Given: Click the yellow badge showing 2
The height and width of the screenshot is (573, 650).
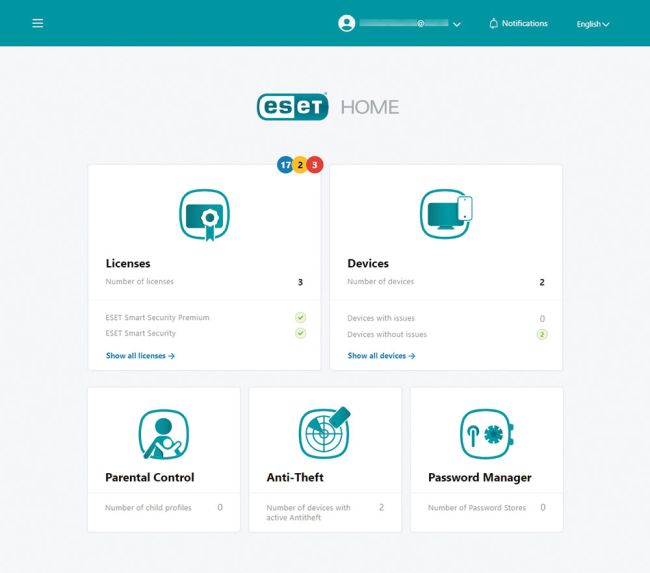Looking at the screenshot, I should tap(300, 165).
